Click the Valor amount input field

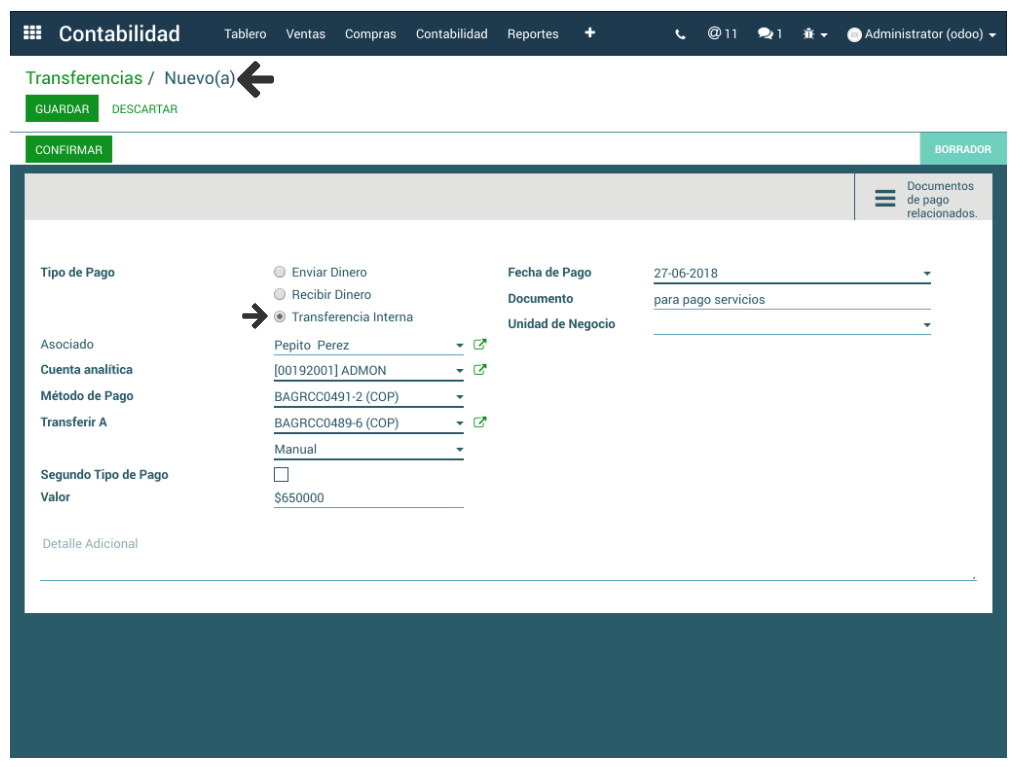pos(368,498)
